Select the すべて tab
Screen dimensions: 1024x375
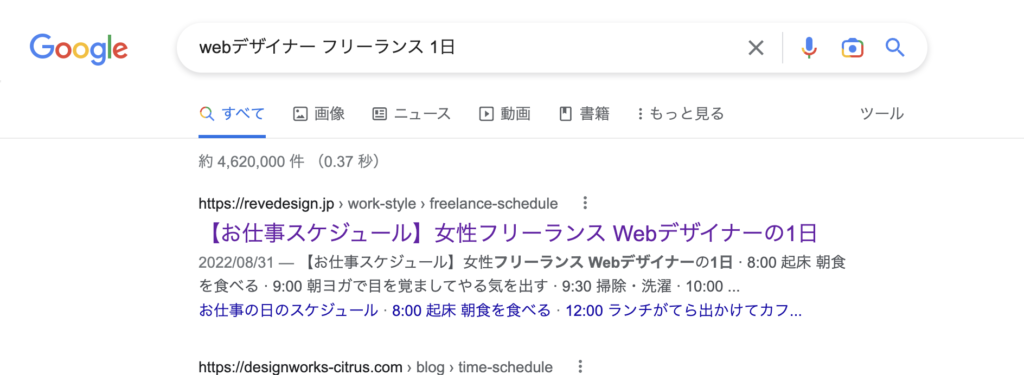tap(232, 114)
